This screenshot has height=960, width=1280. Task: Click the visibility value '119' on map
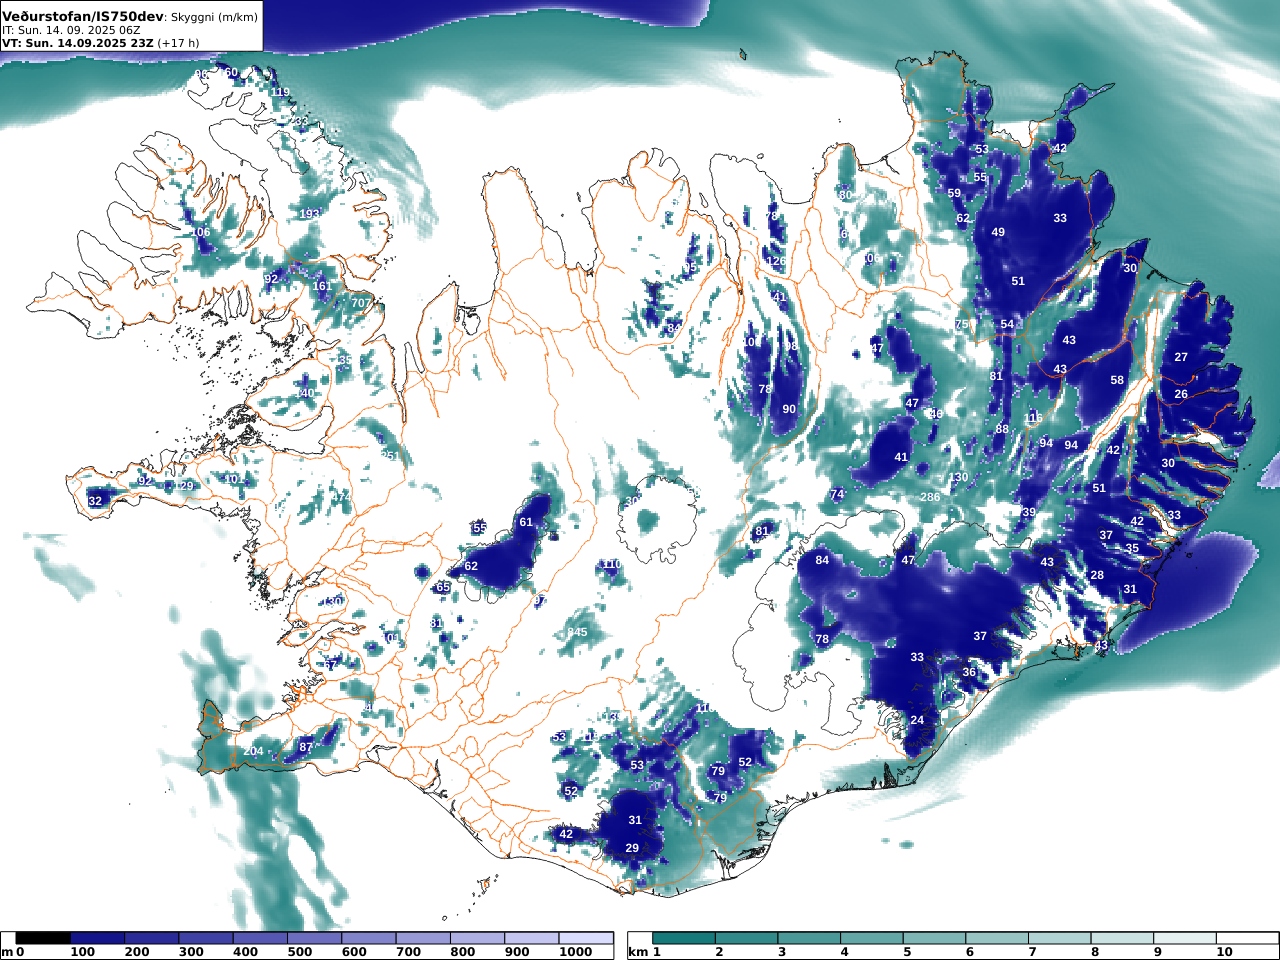pos(280,92)
